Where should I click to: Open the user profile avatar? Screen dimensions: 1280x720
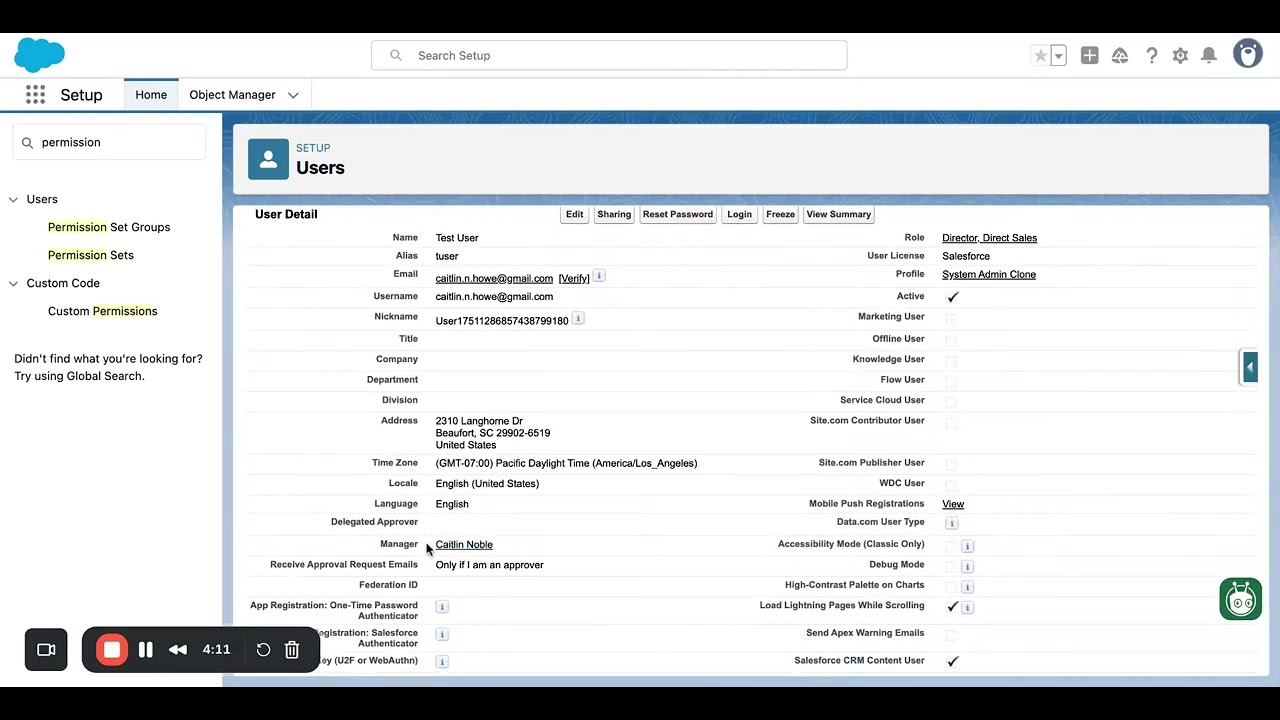coord(1247,54)
